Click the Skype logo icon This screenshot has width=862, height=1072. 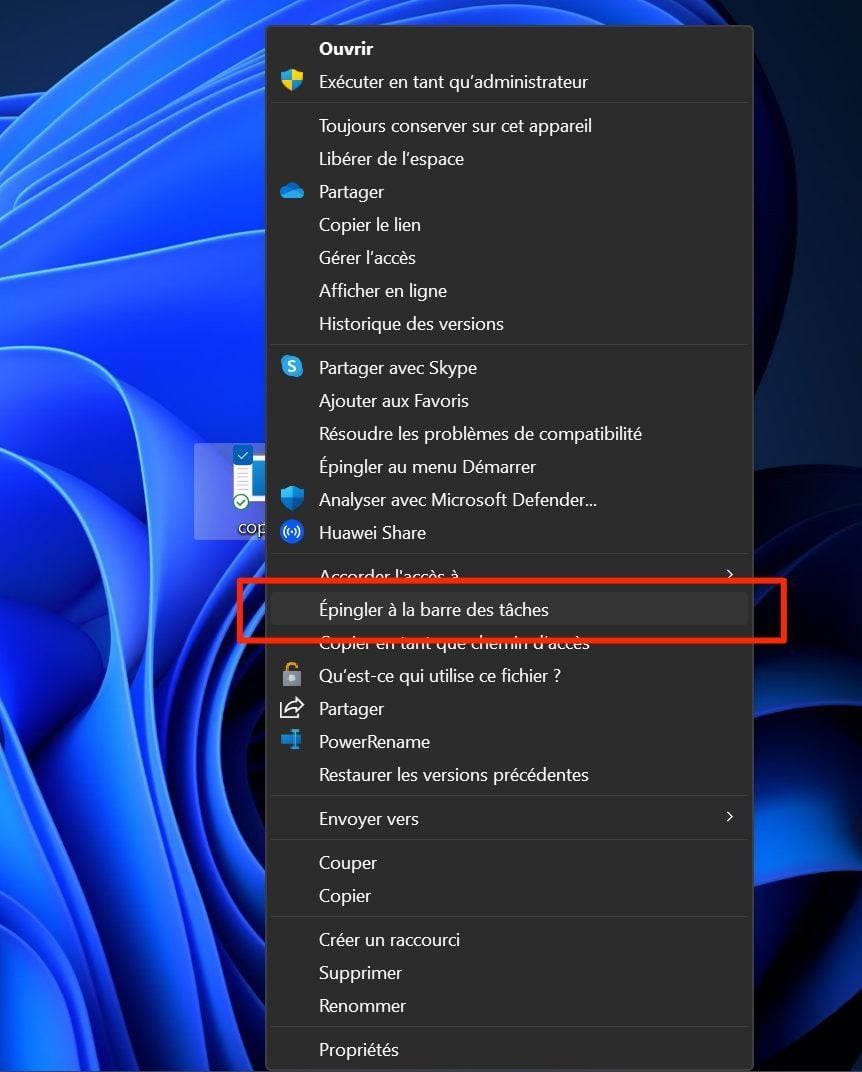(292, 366)
